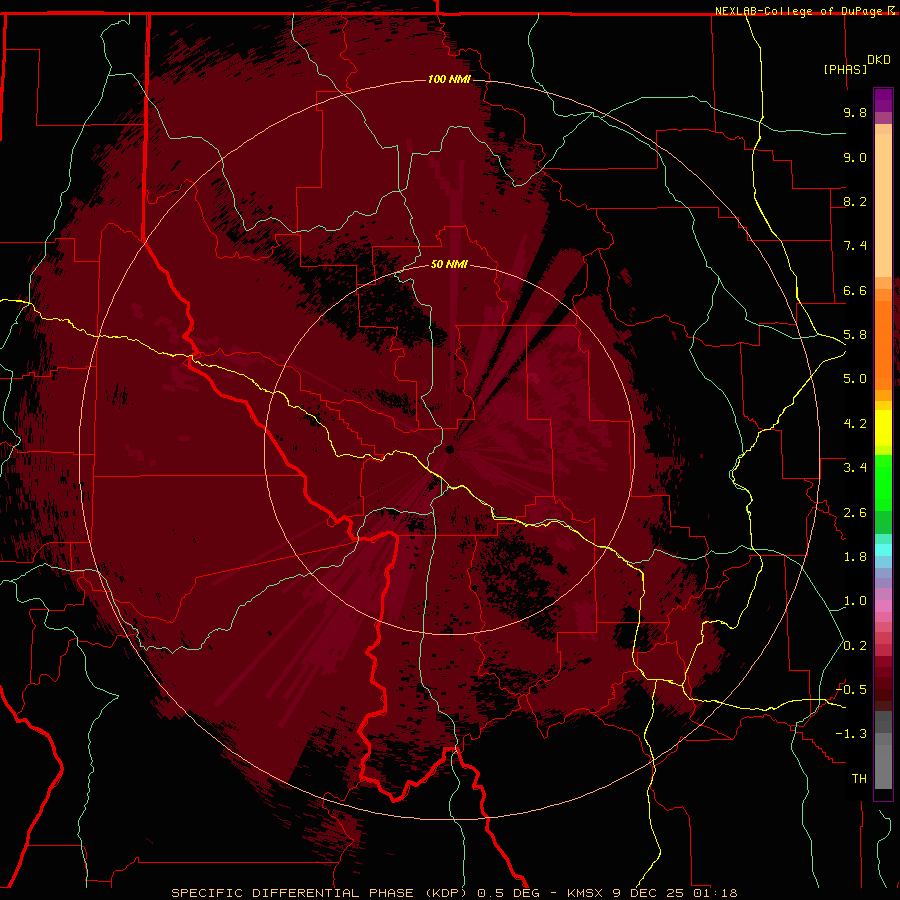Click the 0.2 legend value
This screenshot has width=900, height=900.
pyautogui.click(x=855, y=646)
